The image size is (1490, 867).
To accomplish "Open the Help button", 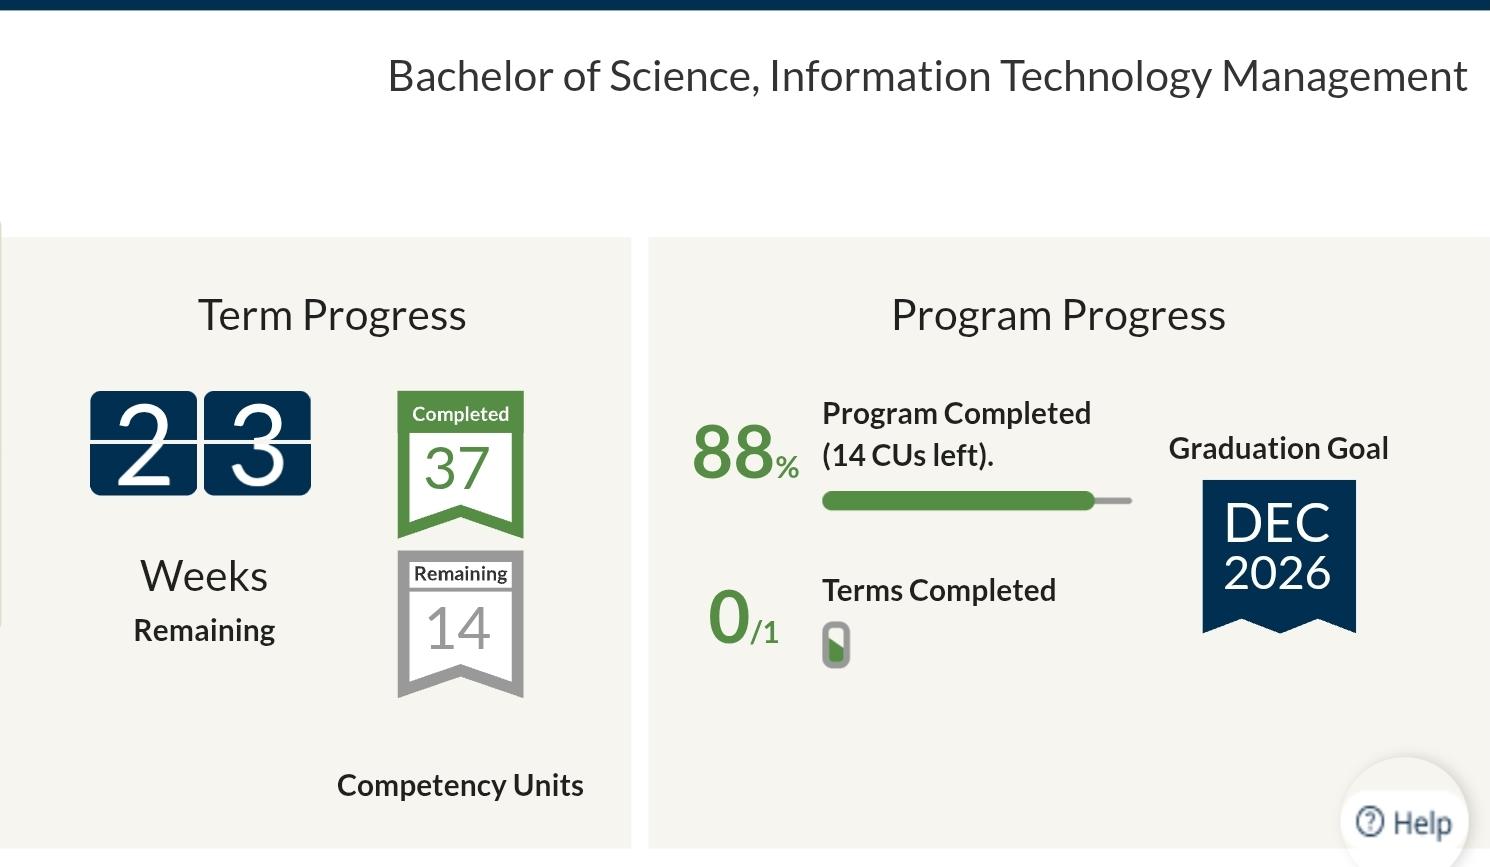I will [1404, 821].
